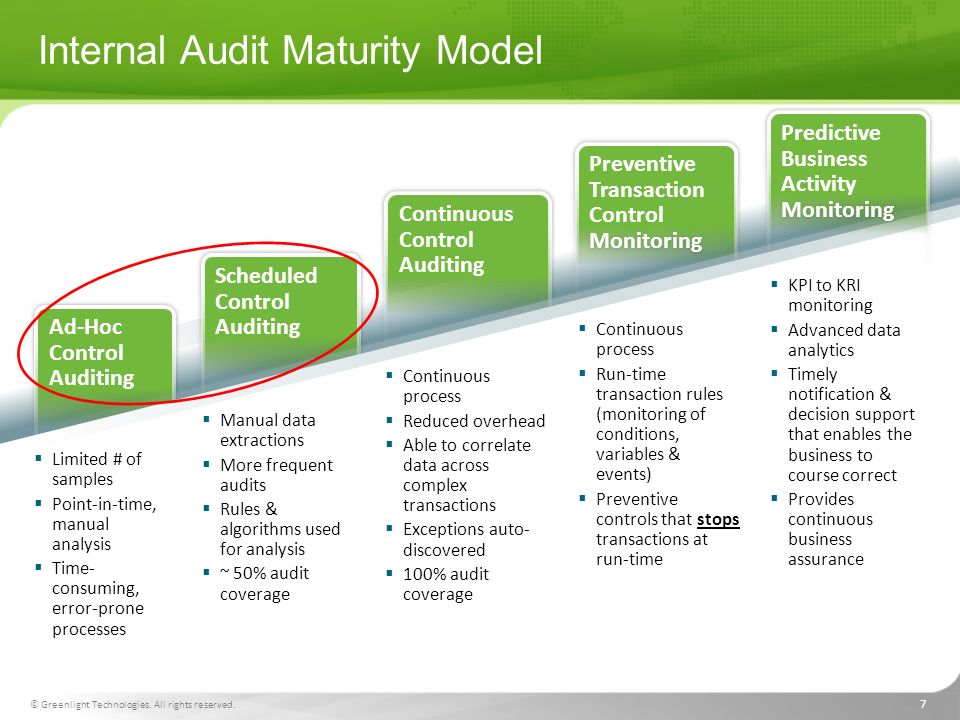Click the Greenlight Technologies copyright footer

(133, 705)
